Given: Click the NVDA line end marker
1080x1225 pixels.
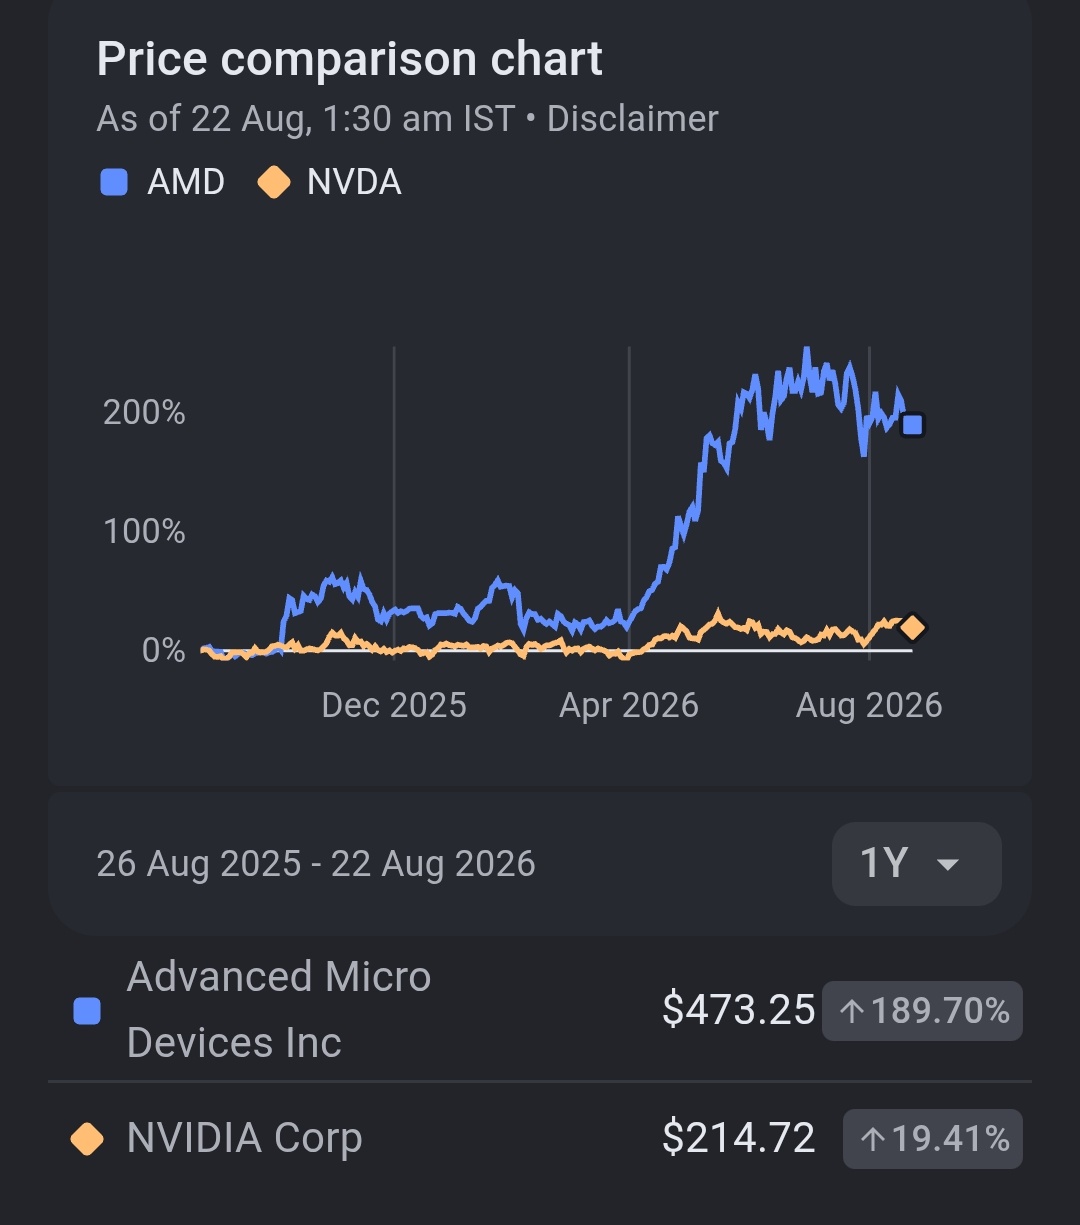Looking at the screenshot, I should pyautogui.click(x=912, y=628).
